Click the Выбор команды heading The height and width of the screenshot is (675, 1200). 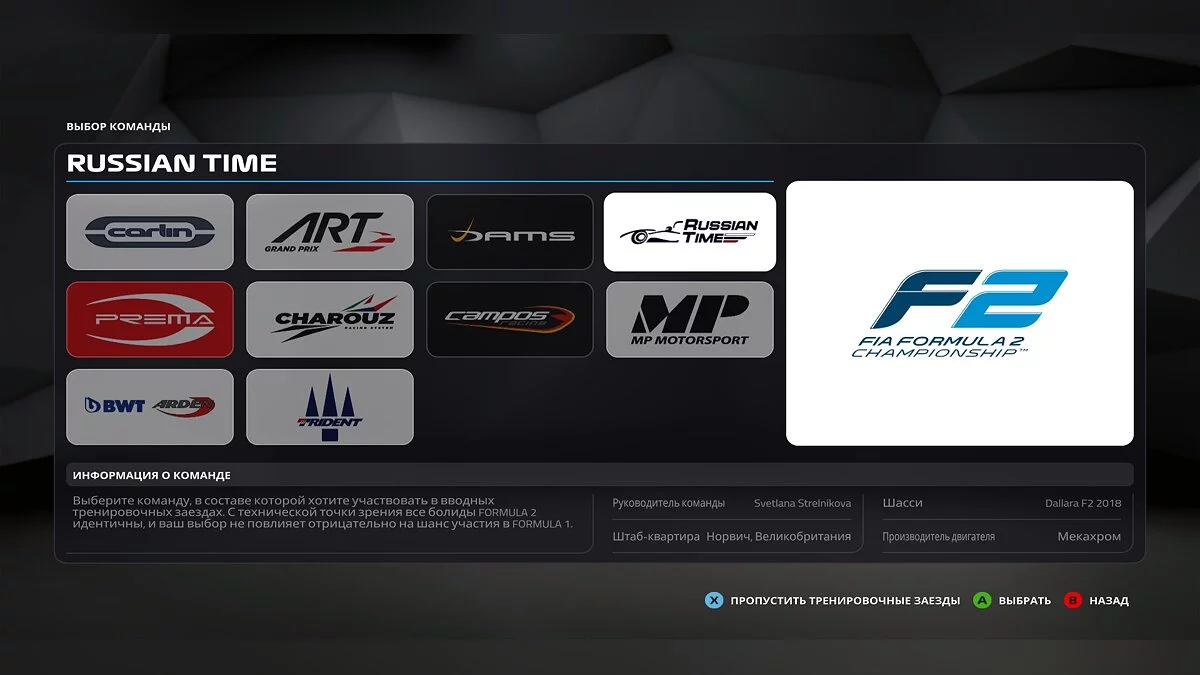tap(118, 127)
